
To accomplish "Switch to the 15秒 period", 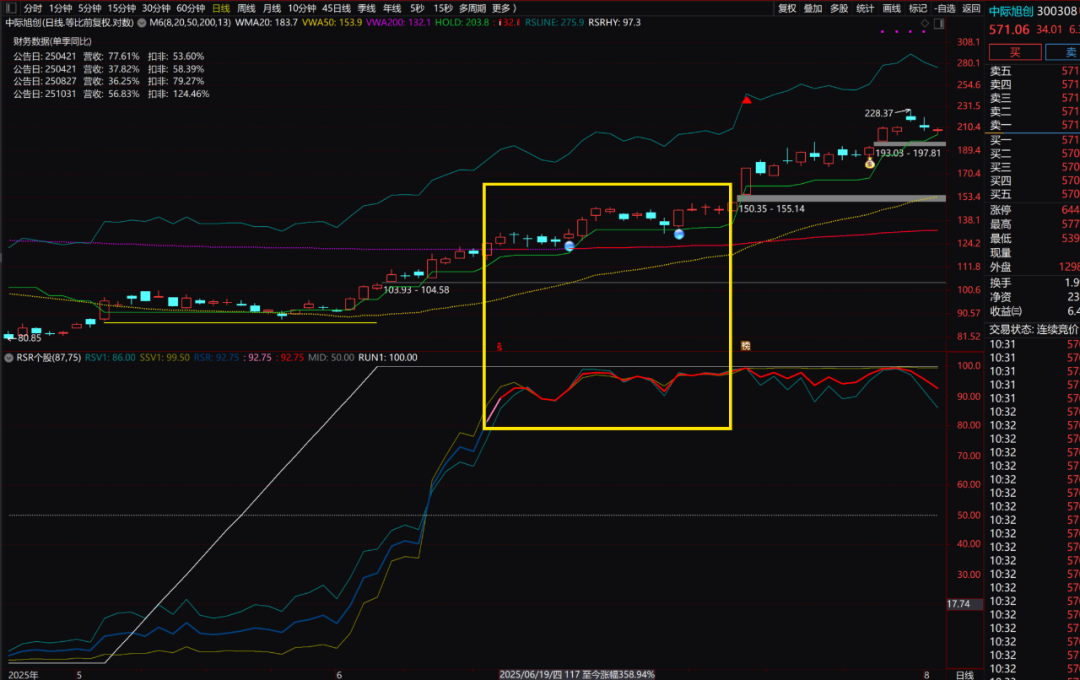I will coord(443,8).
